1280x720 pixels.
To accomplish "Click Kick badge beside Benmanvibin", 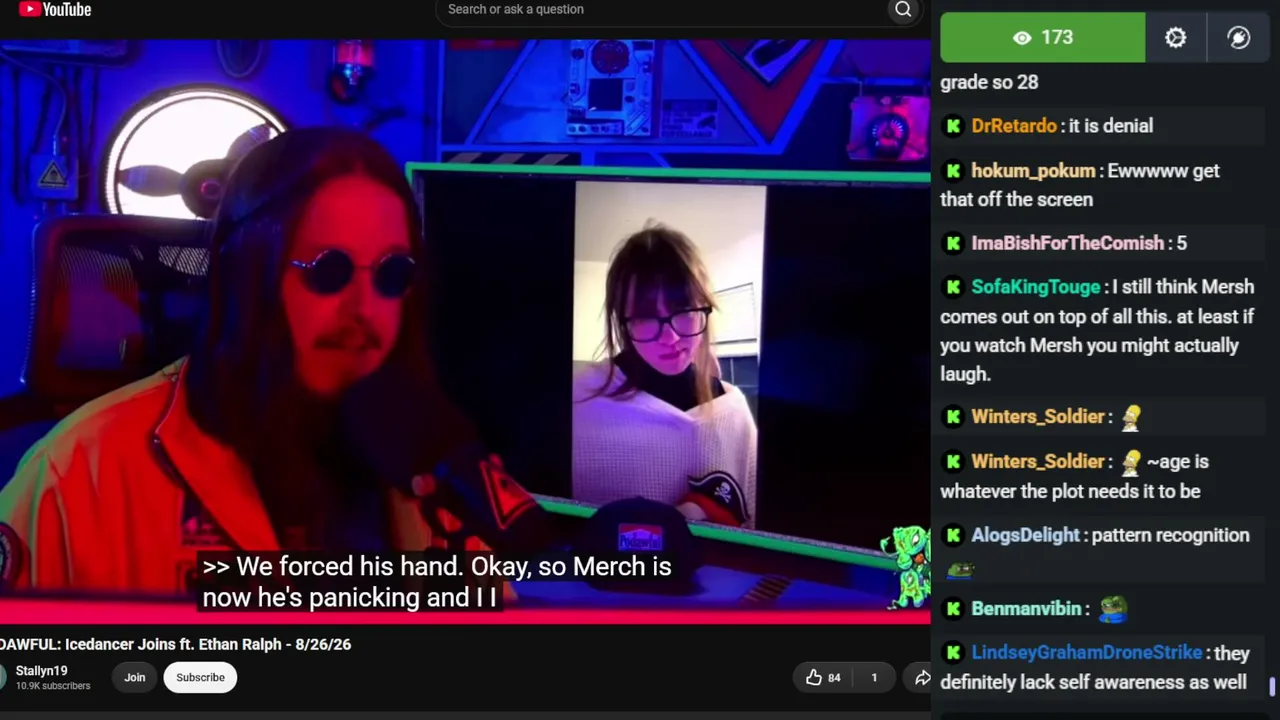I will point(953,609).
